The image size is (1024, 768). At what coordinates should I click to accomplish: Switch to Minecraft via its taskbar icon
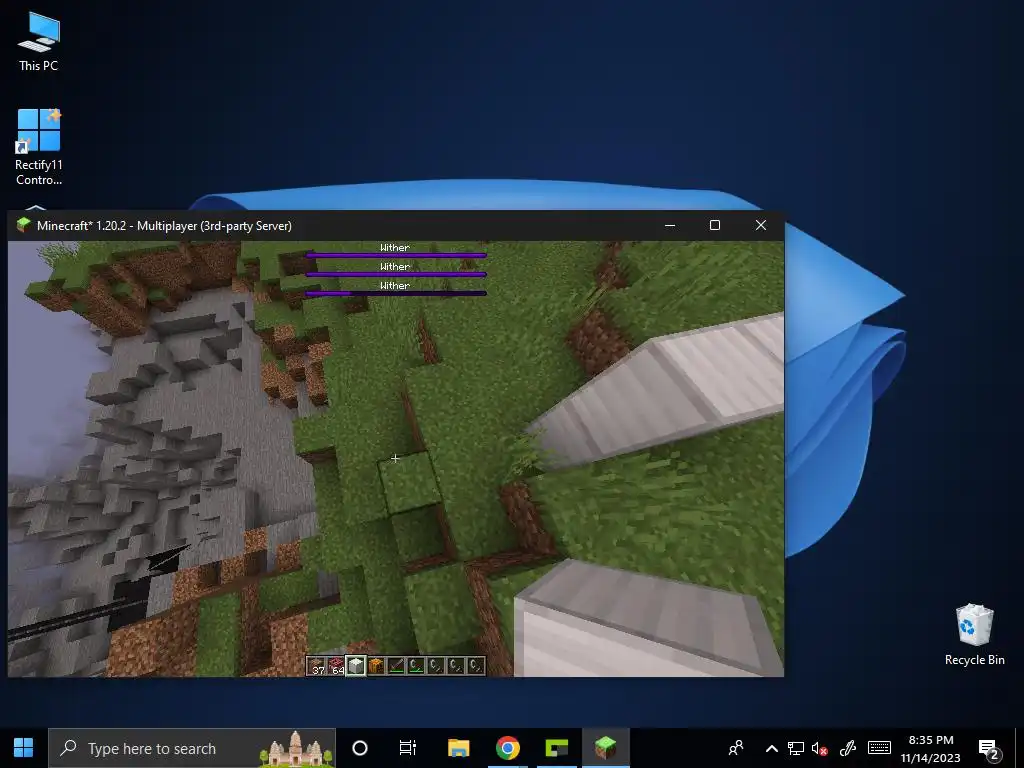point(605,748)
